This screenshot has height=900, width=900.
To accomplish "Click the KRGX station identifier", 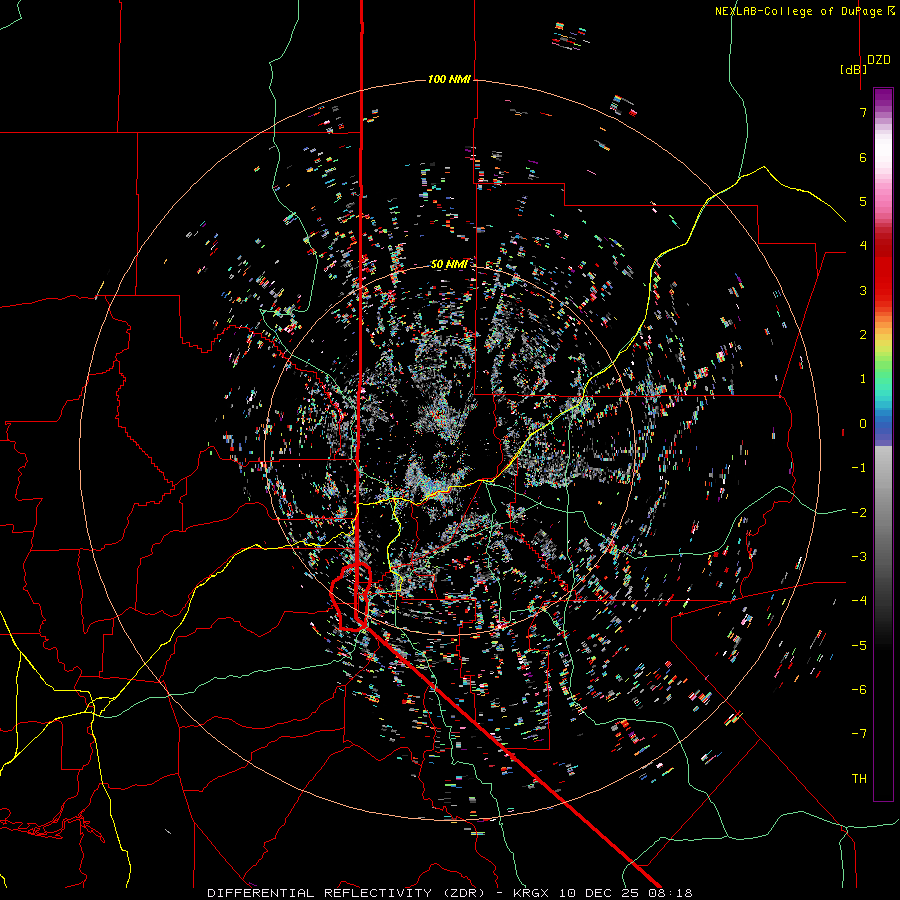I will point(529,893).
